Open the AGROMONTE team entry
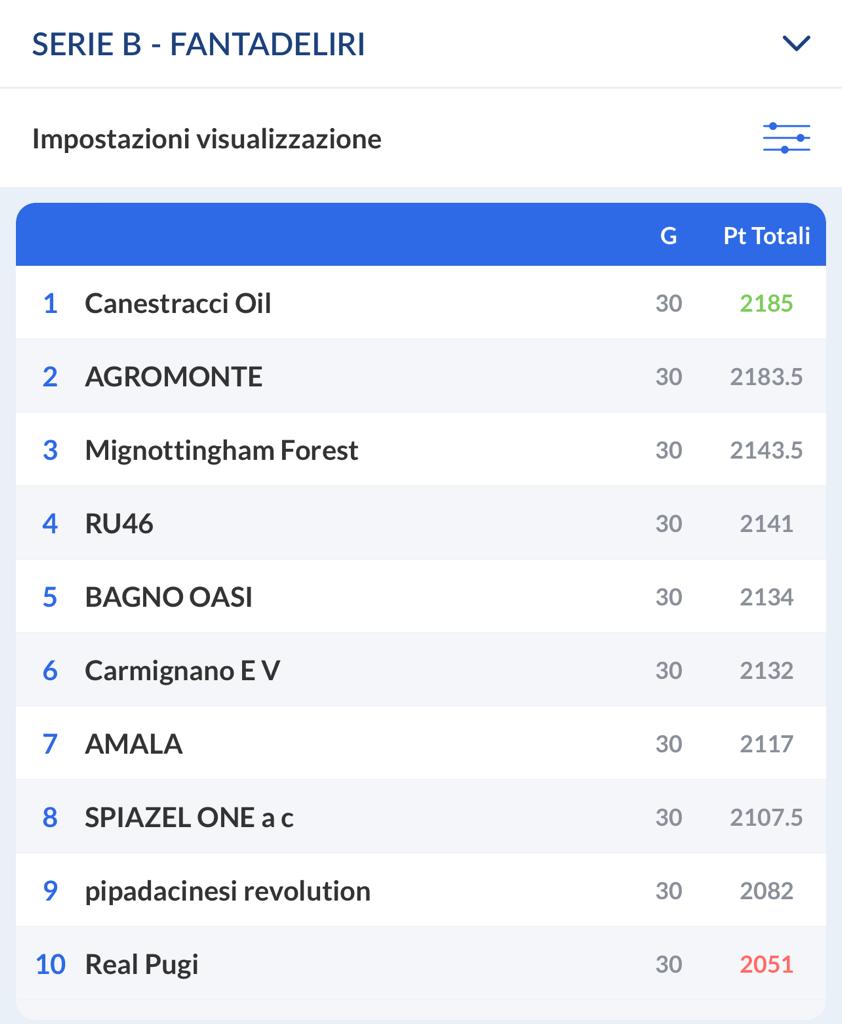842x1024 pixels. click(421, 376)
